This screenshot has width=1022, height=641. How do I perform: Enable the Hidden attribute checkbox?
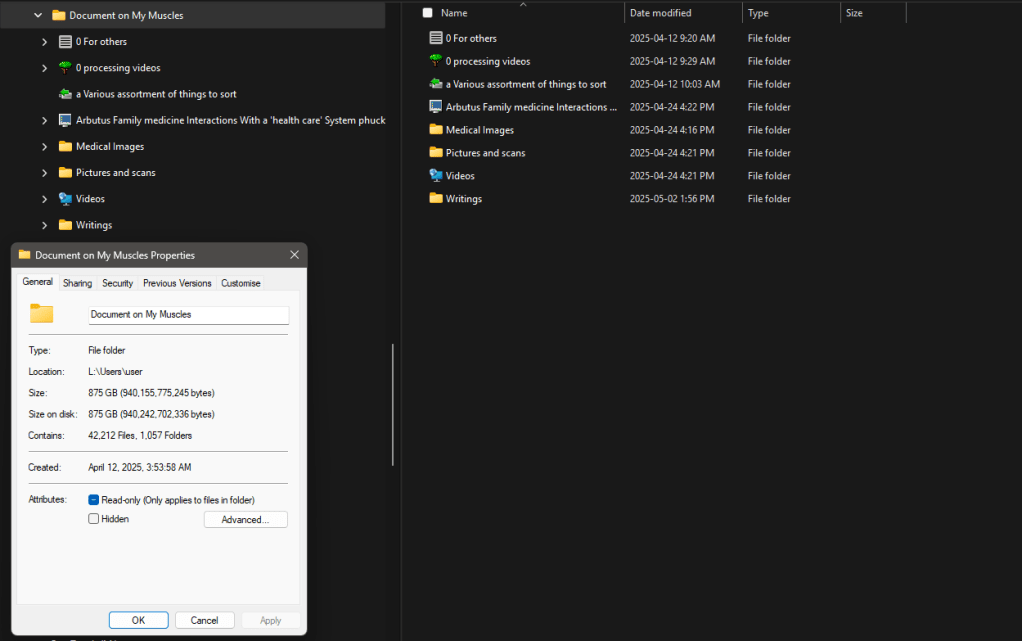94,519
